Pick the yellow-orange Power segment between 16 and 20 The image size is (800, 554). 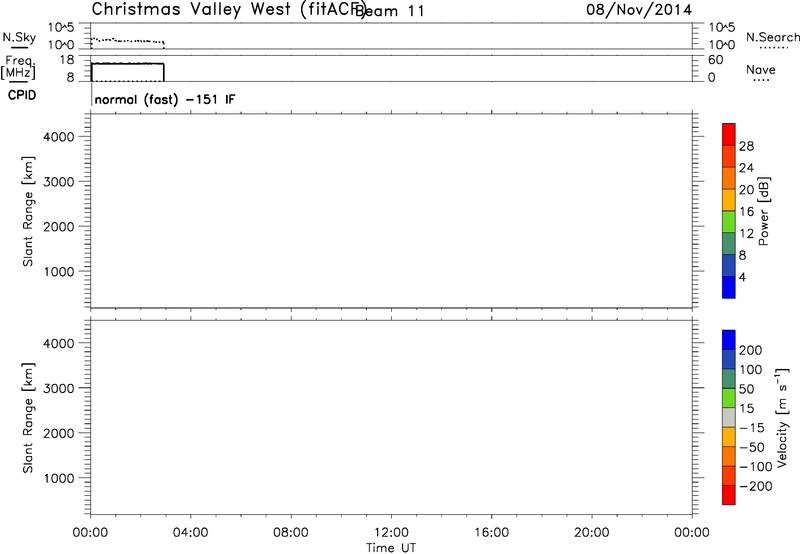click(x=729, y=200)
